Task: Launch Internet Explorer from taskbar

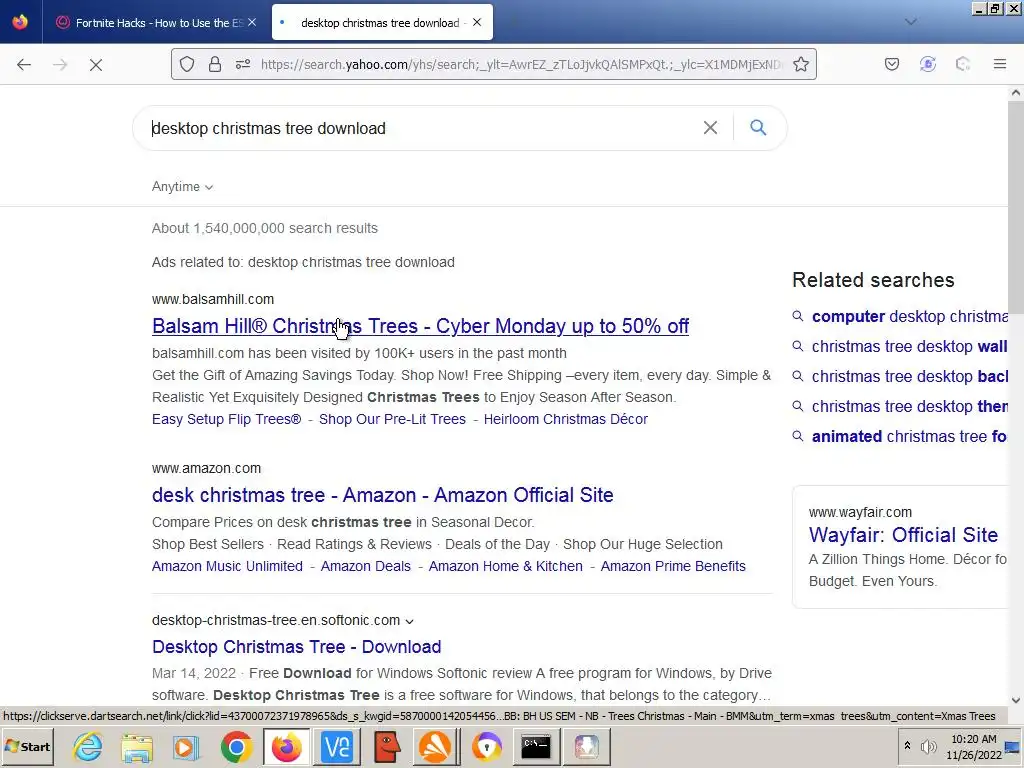Action: point(88,746)
